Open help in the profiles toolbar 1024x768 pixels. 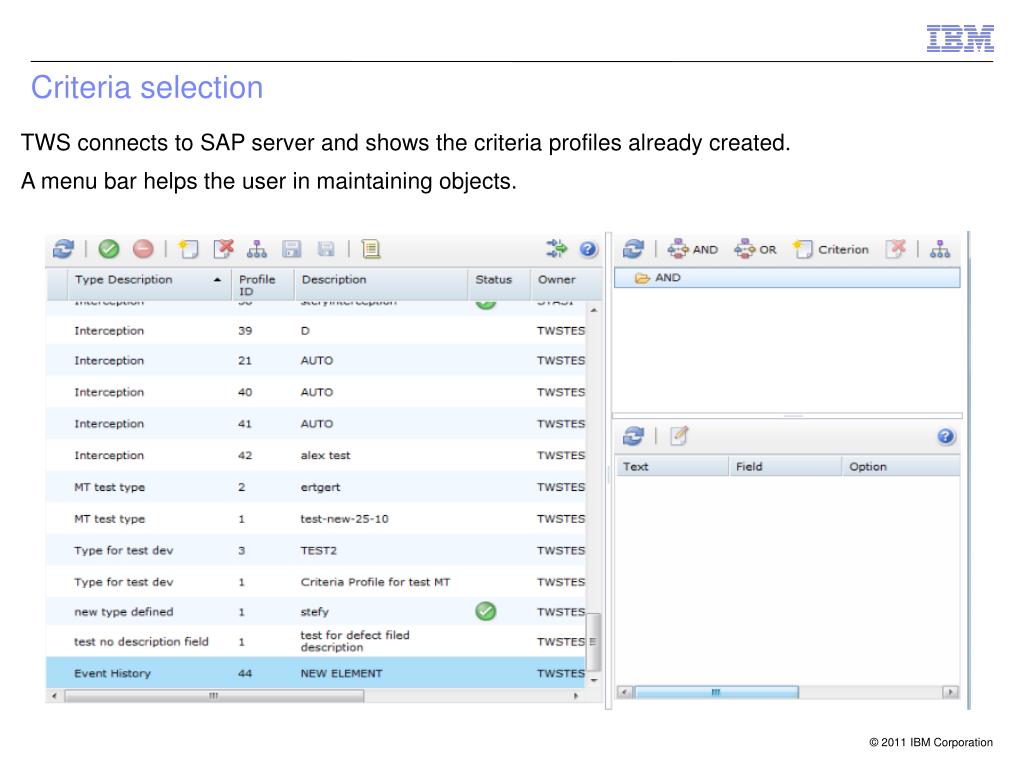click(x=588, y=249)
